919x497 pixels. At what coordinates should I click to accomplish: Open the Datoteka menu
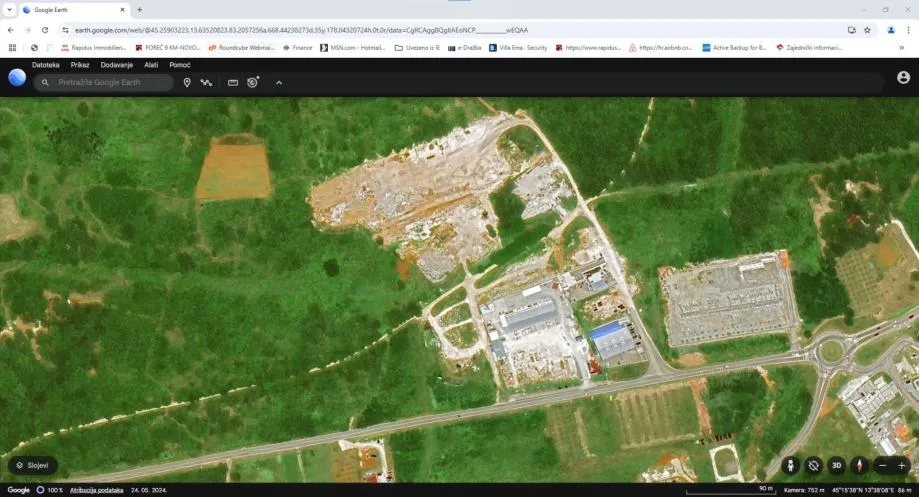click(x=46, y=64)
